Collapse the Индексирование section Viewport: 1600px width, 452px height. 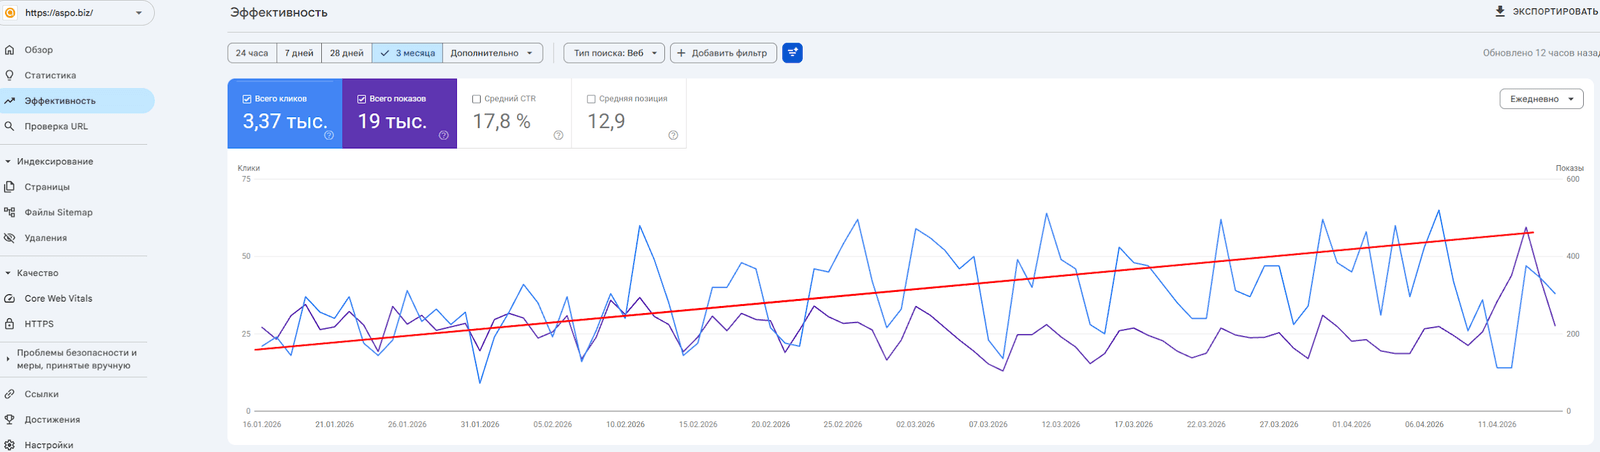[8, 161]
